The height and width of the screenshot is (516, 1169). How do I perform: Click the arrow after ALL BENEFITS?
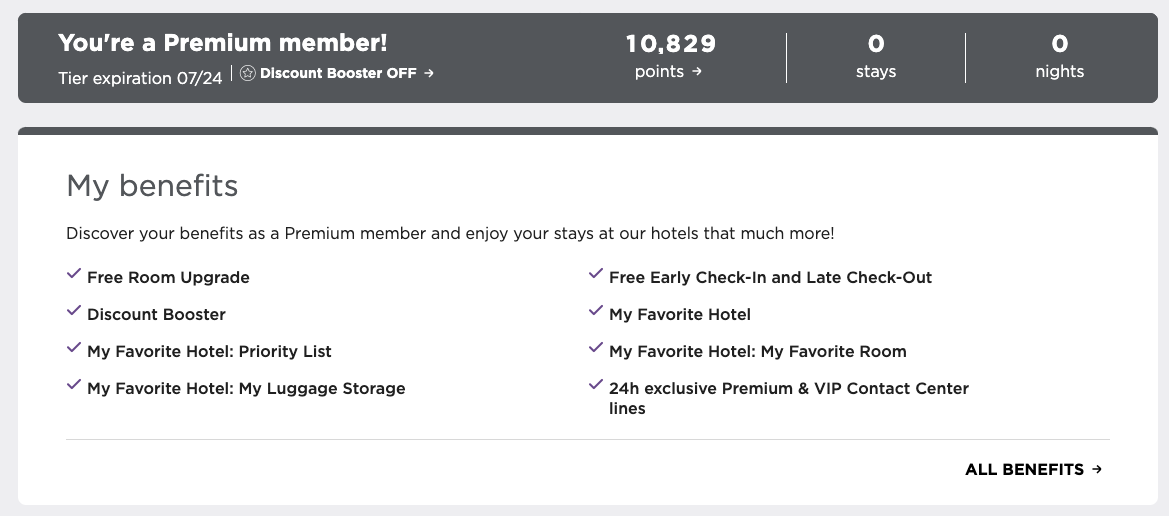click(x=1097, y=470)
